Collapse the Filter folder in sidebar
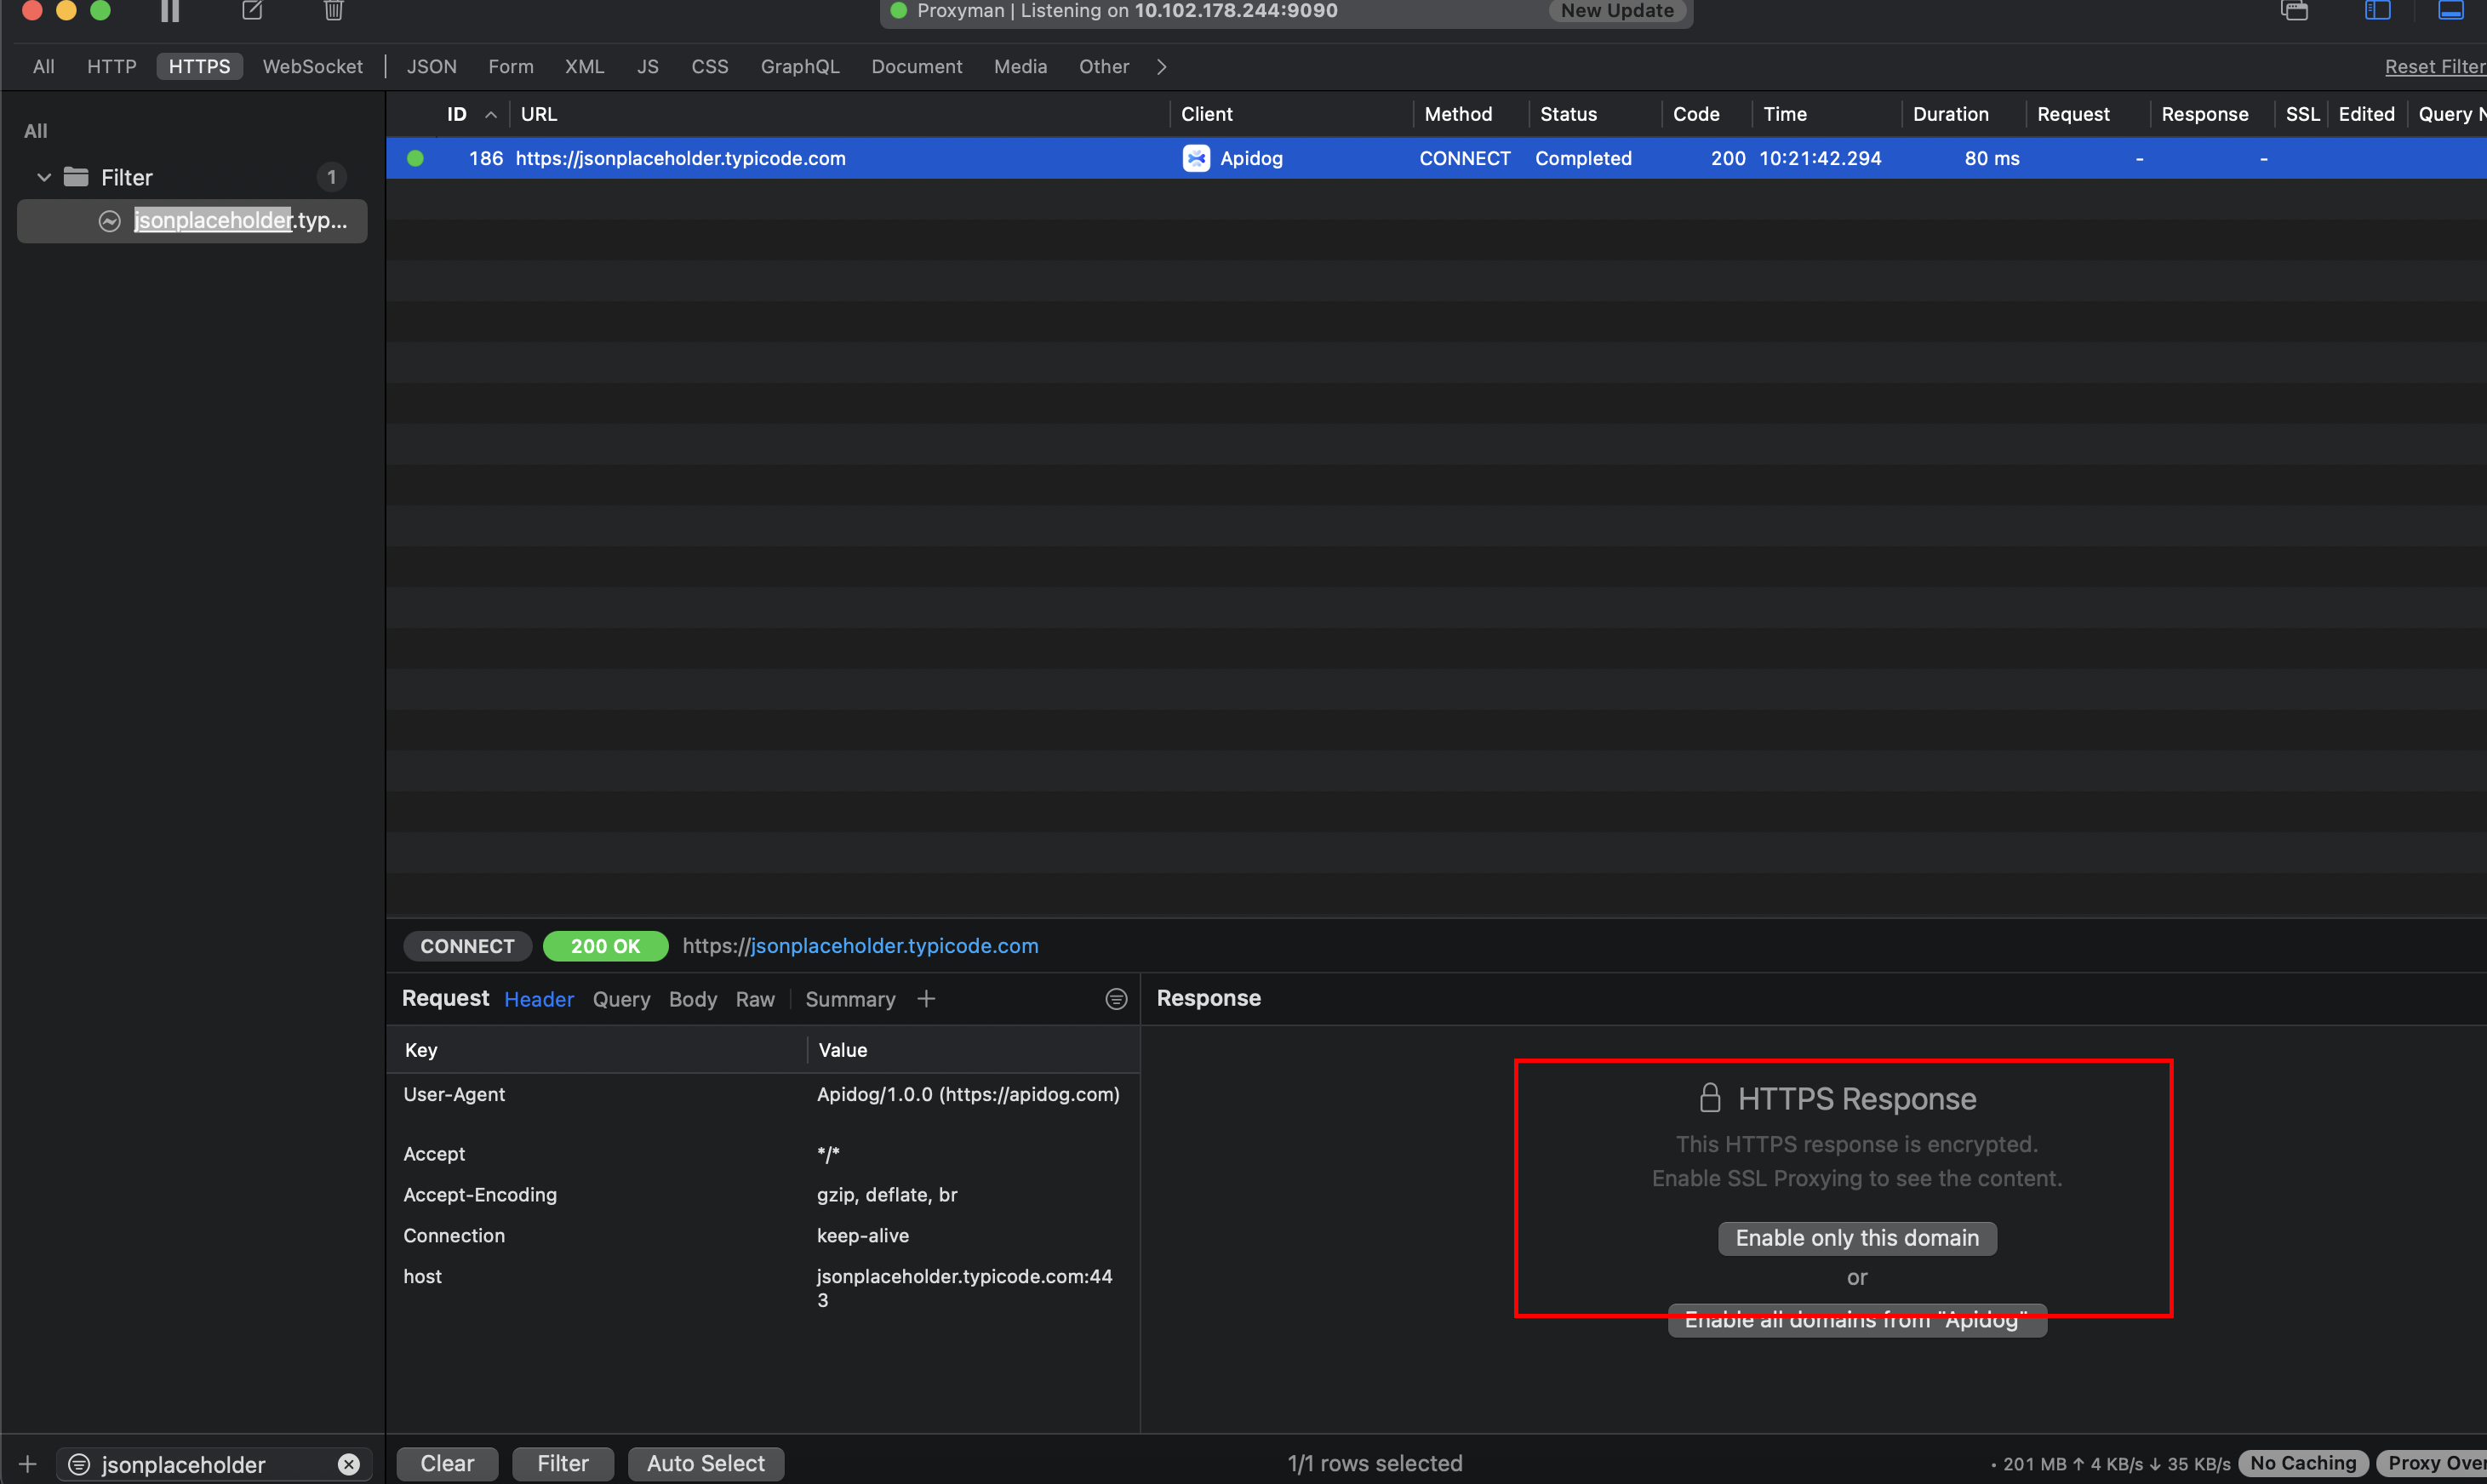Screen dimensions: 2487x1484 click(x=44, y=177)
